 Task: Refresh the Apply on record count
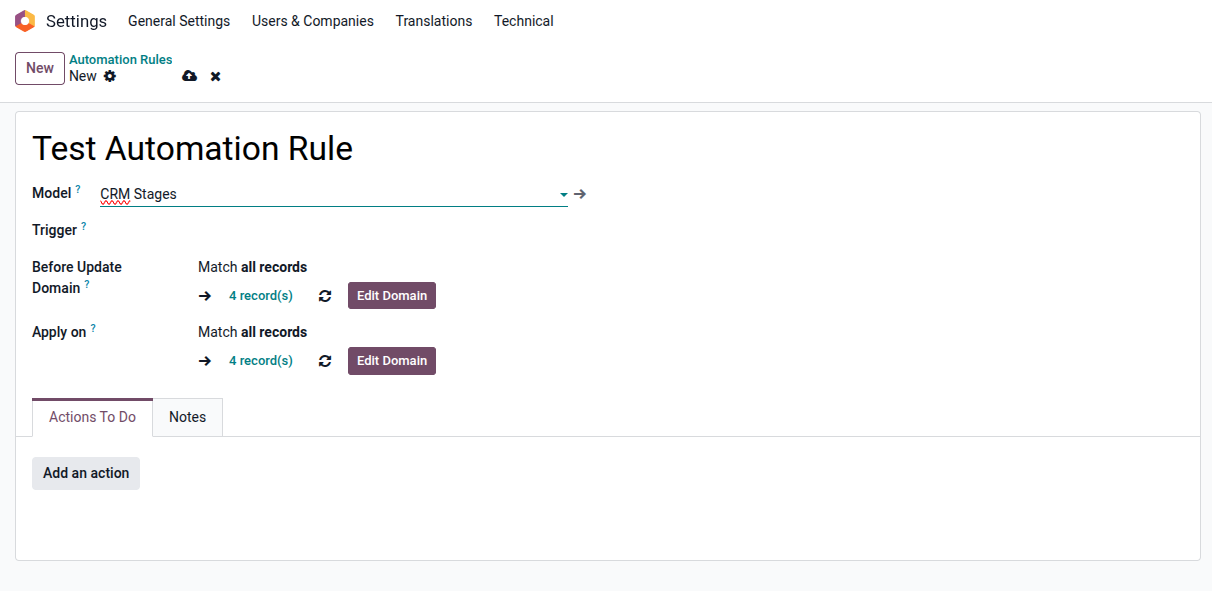click(325, 361)
